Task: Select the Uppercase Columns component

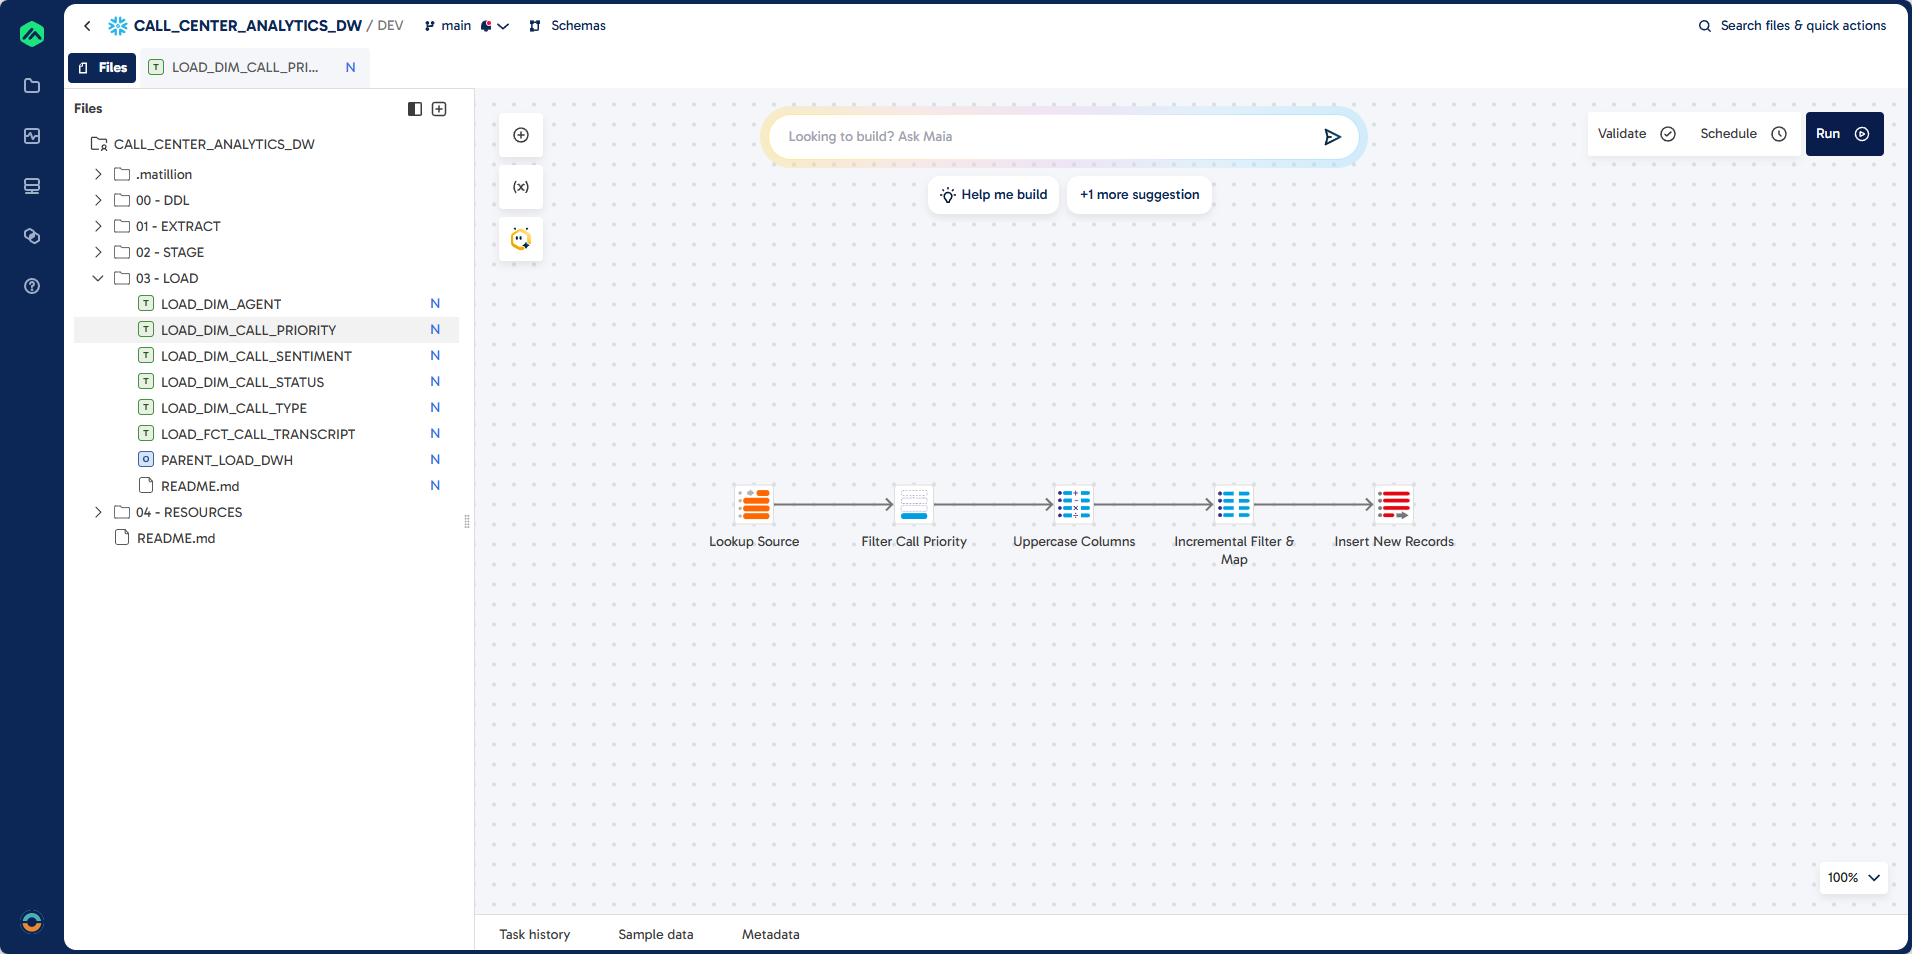Action: pos(1074,505)
